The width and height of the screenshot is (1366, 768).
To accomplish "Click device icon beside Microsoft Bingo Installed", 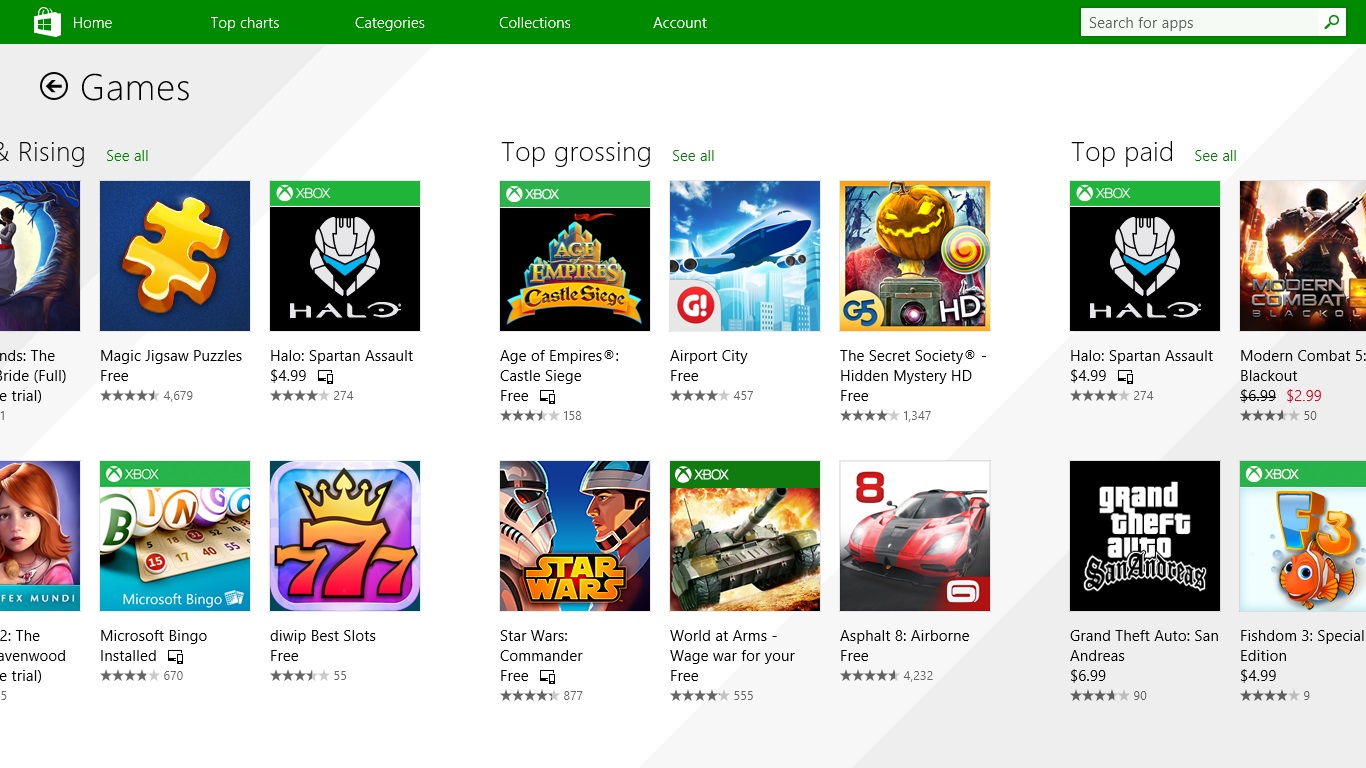I will [175, 657].
